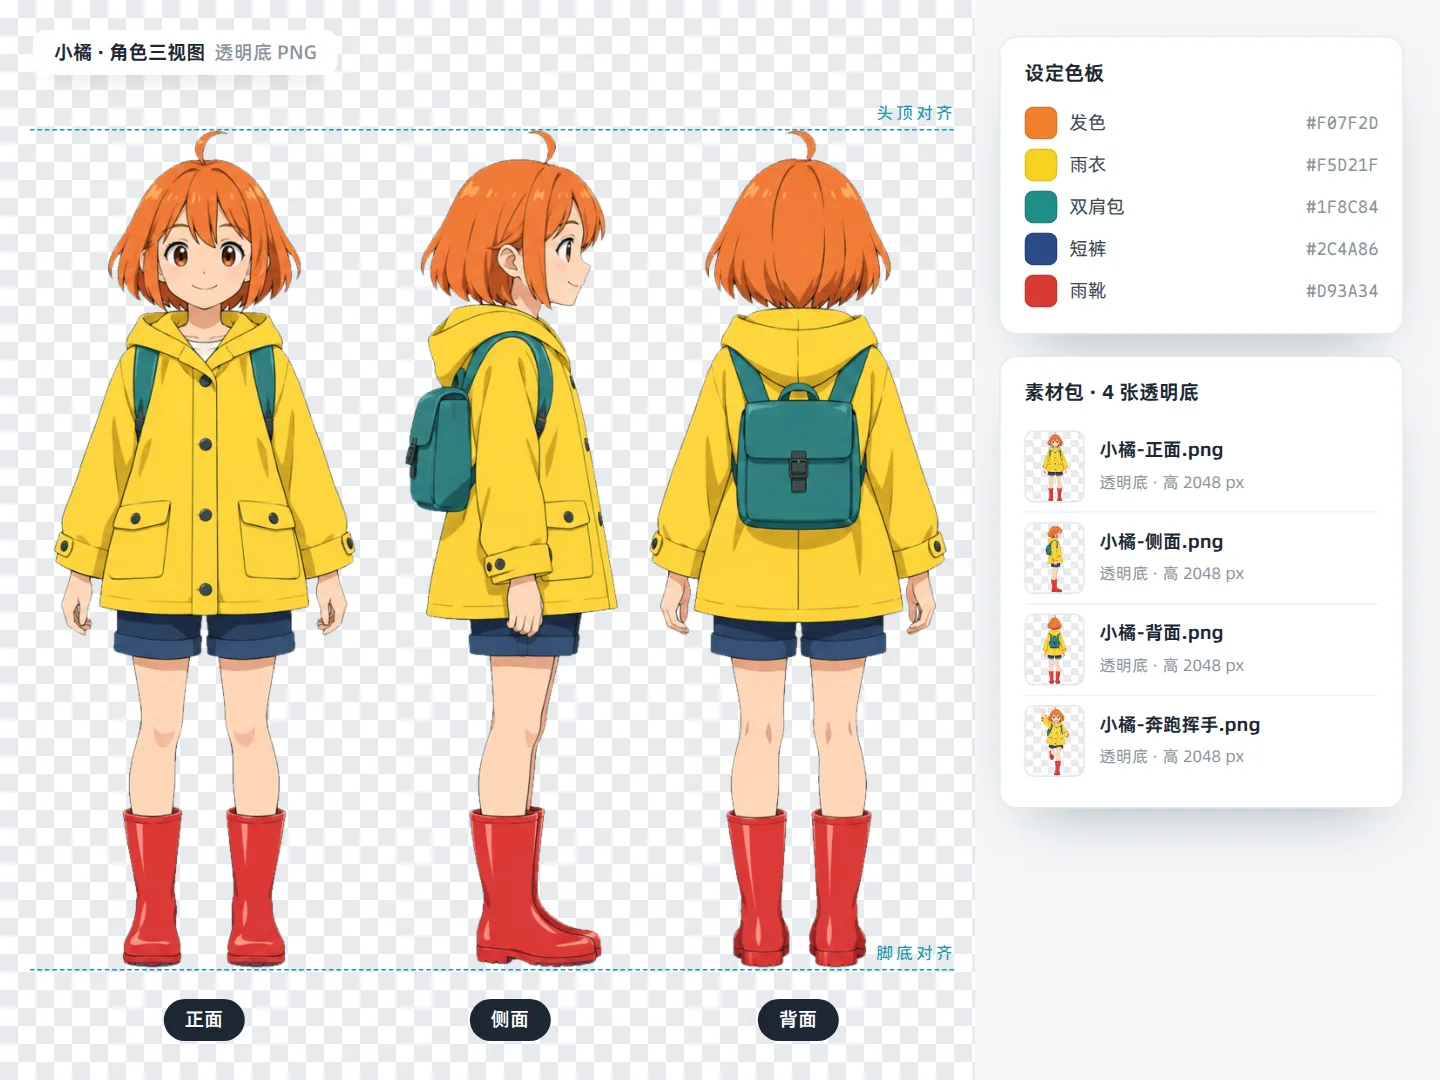
Task: Click the 素材包 · 4 张透明底 heading
Action: (1111, 392)
